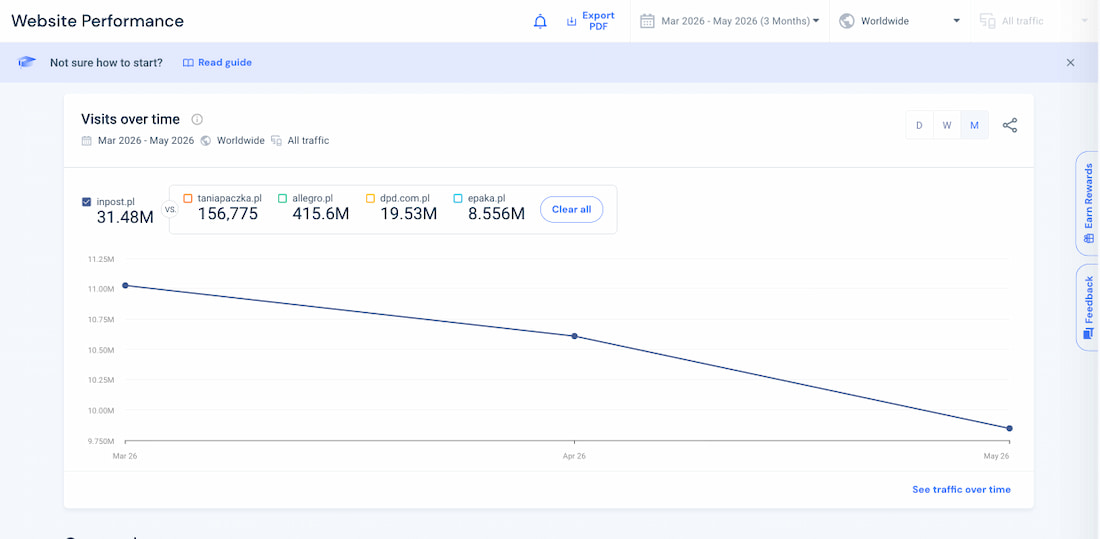The height and width of the screenshot is (539, 1100).
Task: Click the 156,775 value for taniapaczka.pl
Action: click(x=227, y=214)
